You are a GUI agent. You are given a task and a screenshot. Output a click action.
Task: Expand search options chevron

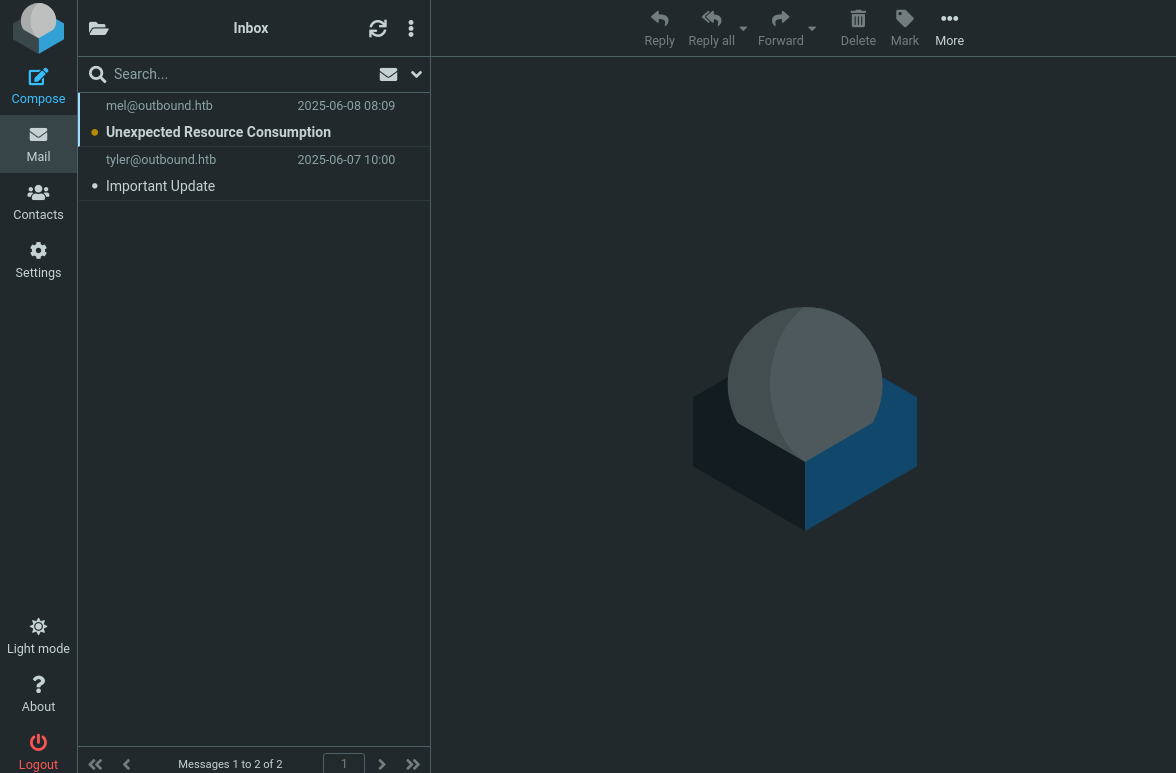coord(417,74)
